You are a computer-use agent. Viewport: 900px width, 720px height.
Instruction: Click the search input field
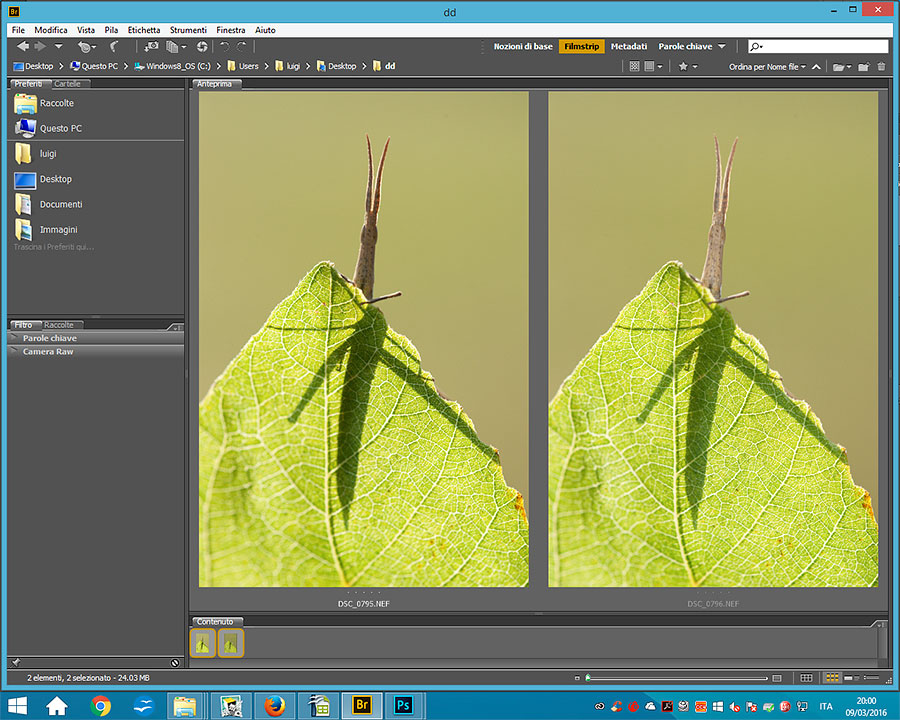click(x=818, y=47)
